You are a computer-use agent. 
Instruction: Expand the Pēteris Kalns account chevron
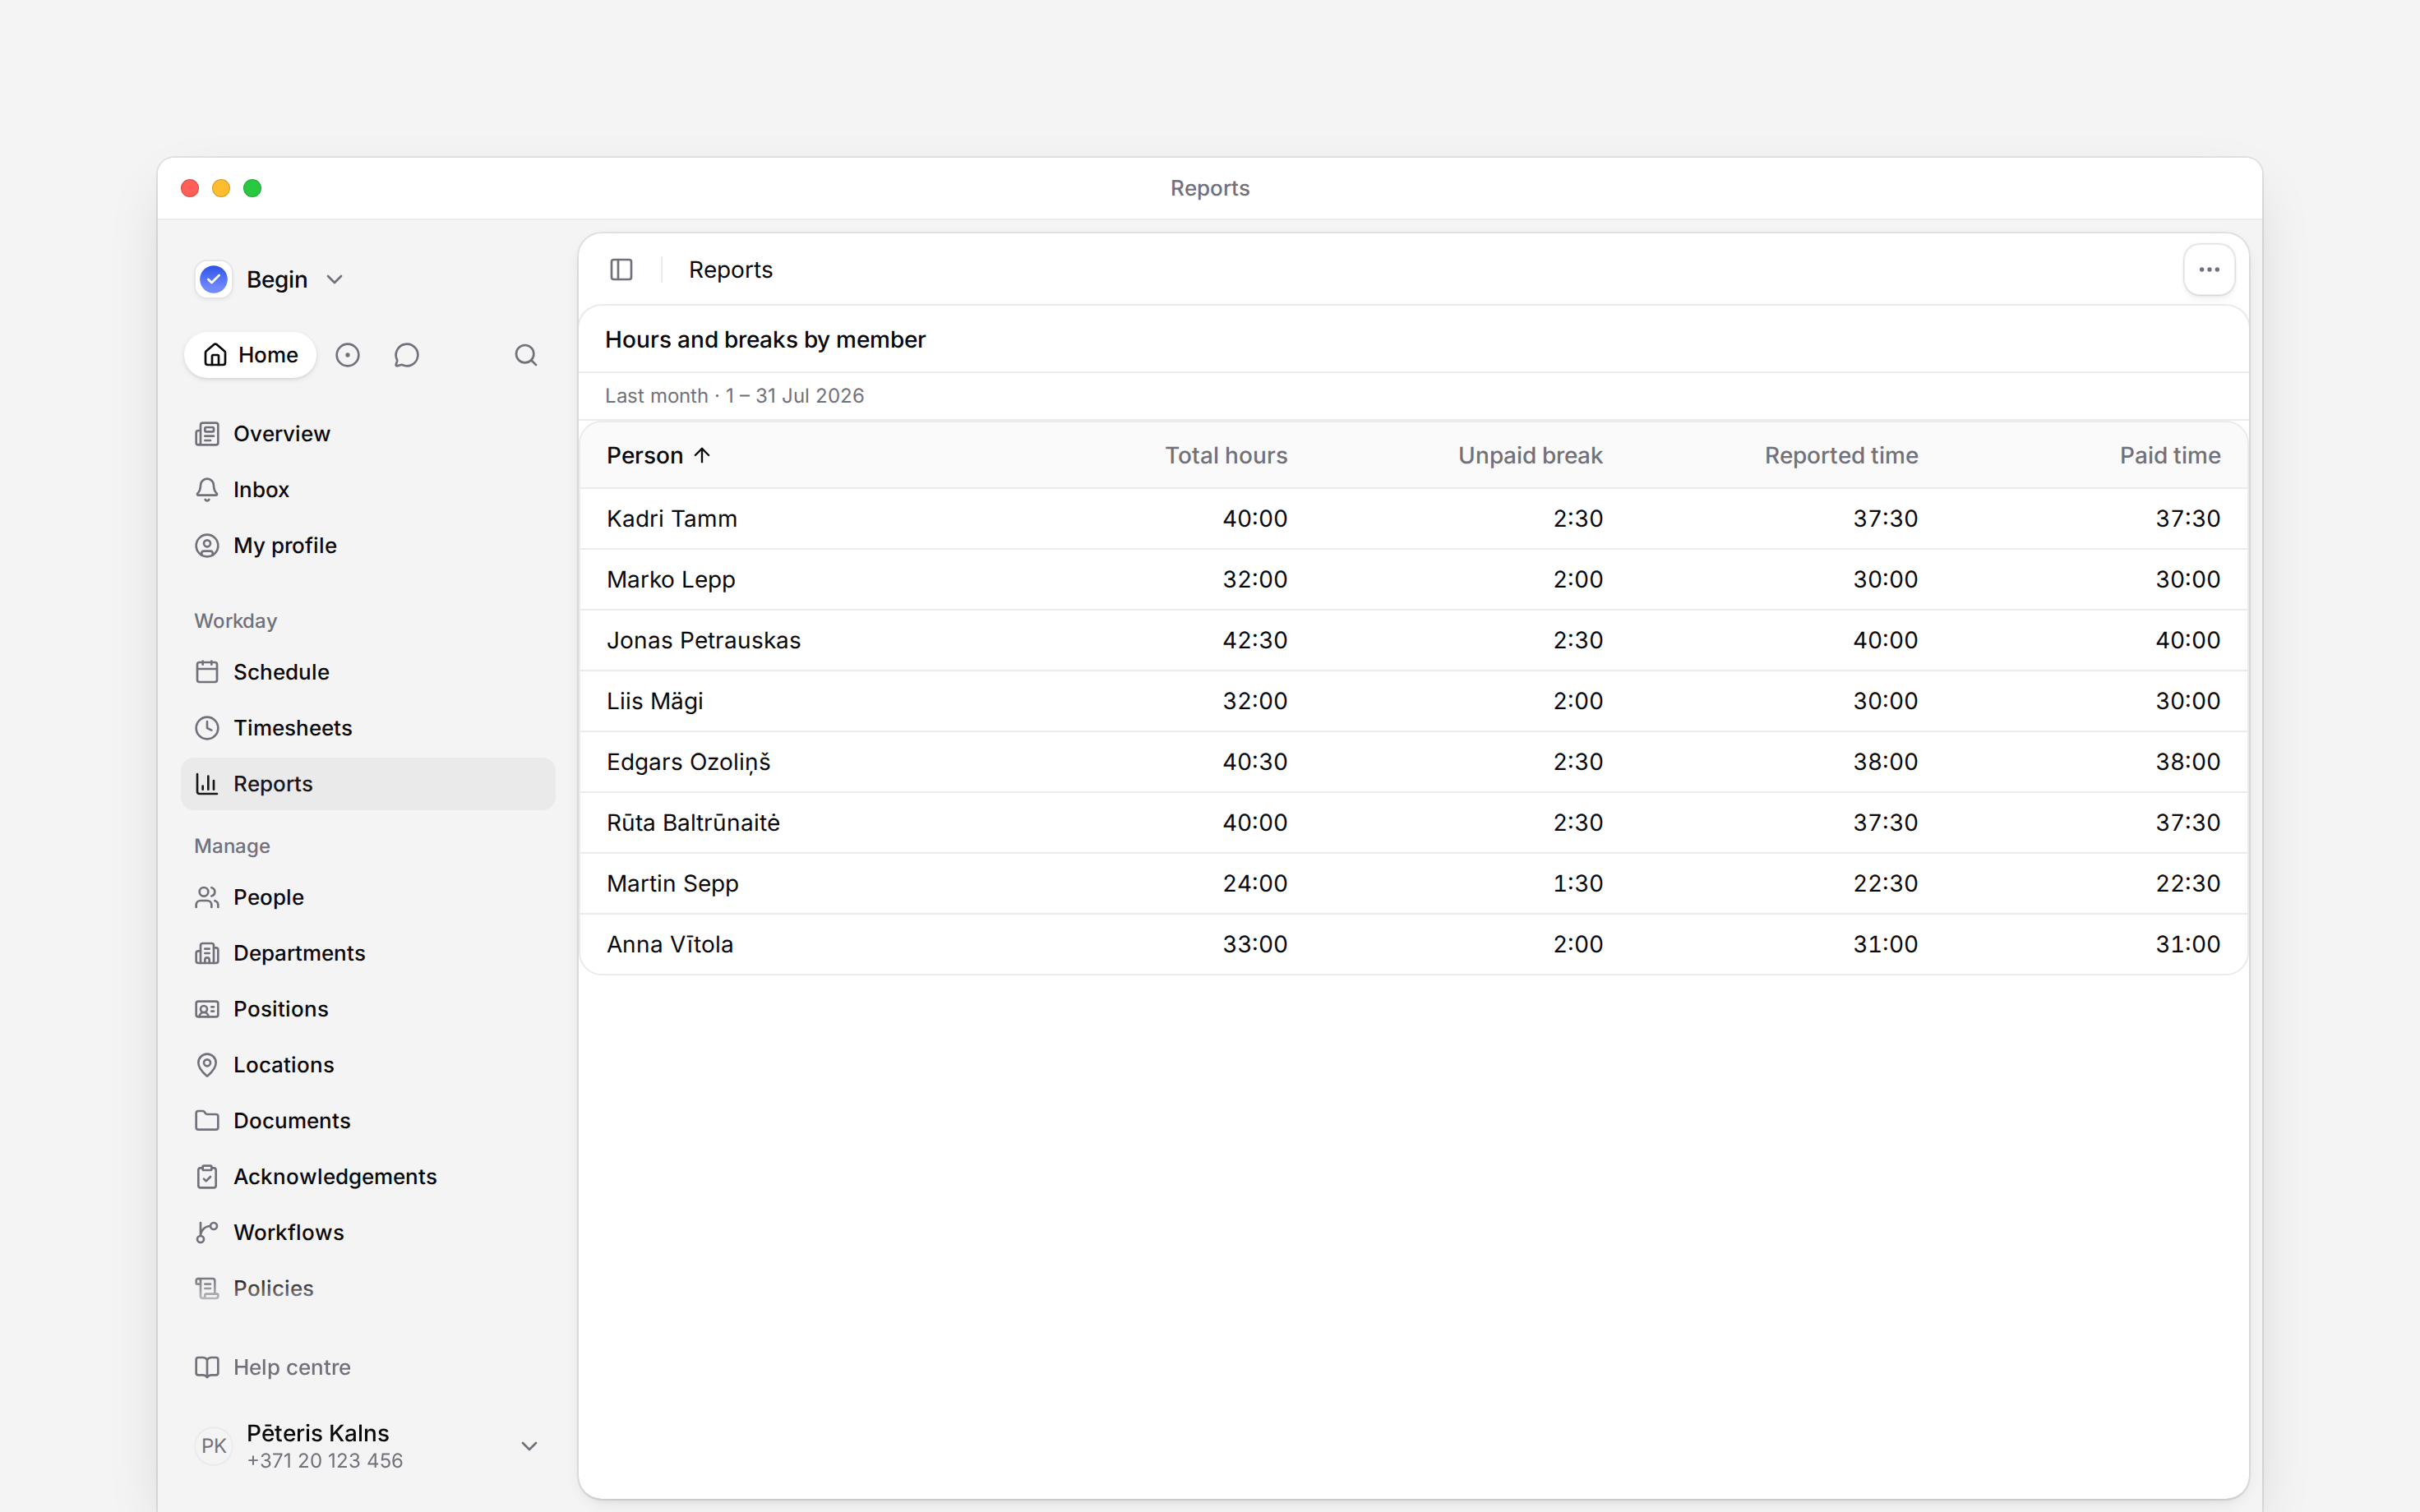[530, 1446]
